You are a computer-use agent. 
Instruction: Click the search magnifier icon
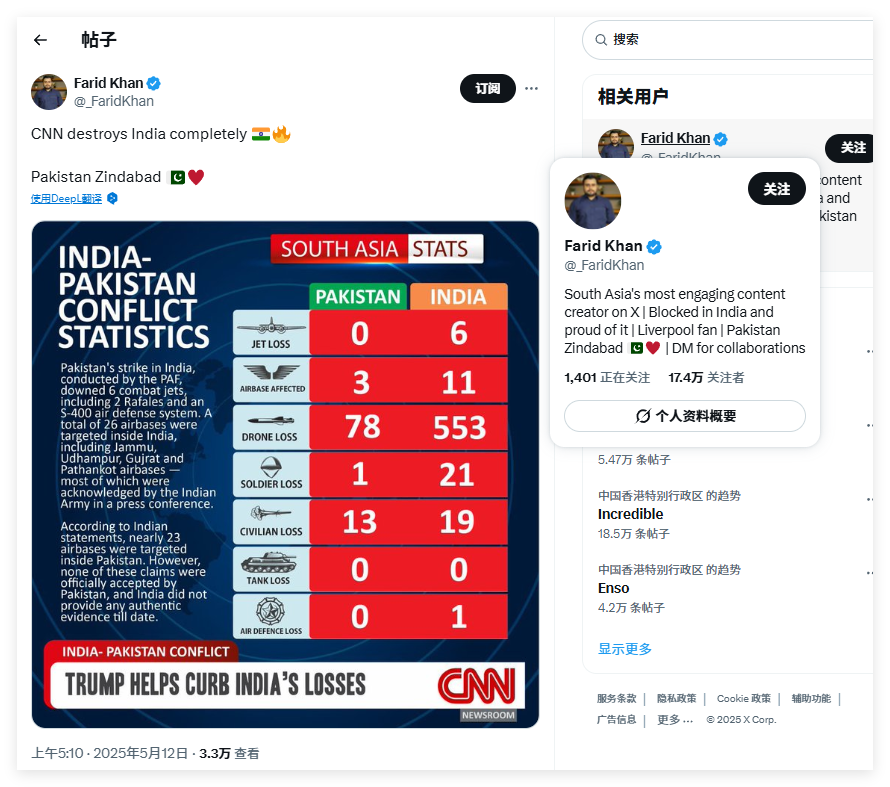pyautogui.click(x=601, y=40)
